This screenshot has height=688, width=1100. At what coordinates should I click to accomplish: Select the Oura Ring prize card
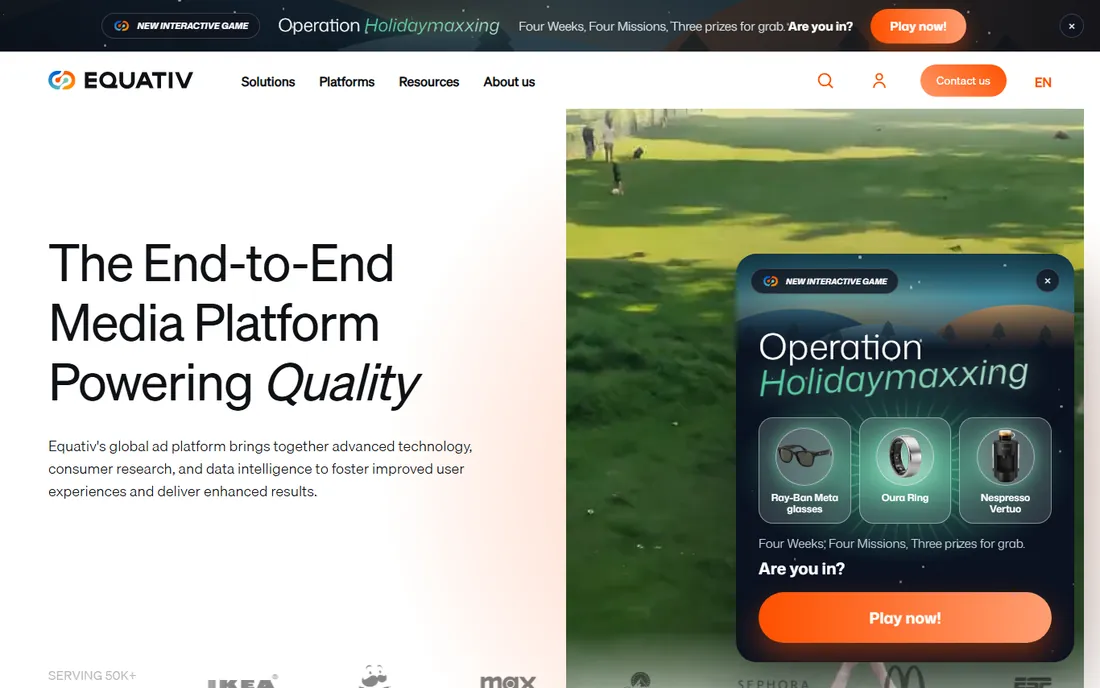pos(904,471)
